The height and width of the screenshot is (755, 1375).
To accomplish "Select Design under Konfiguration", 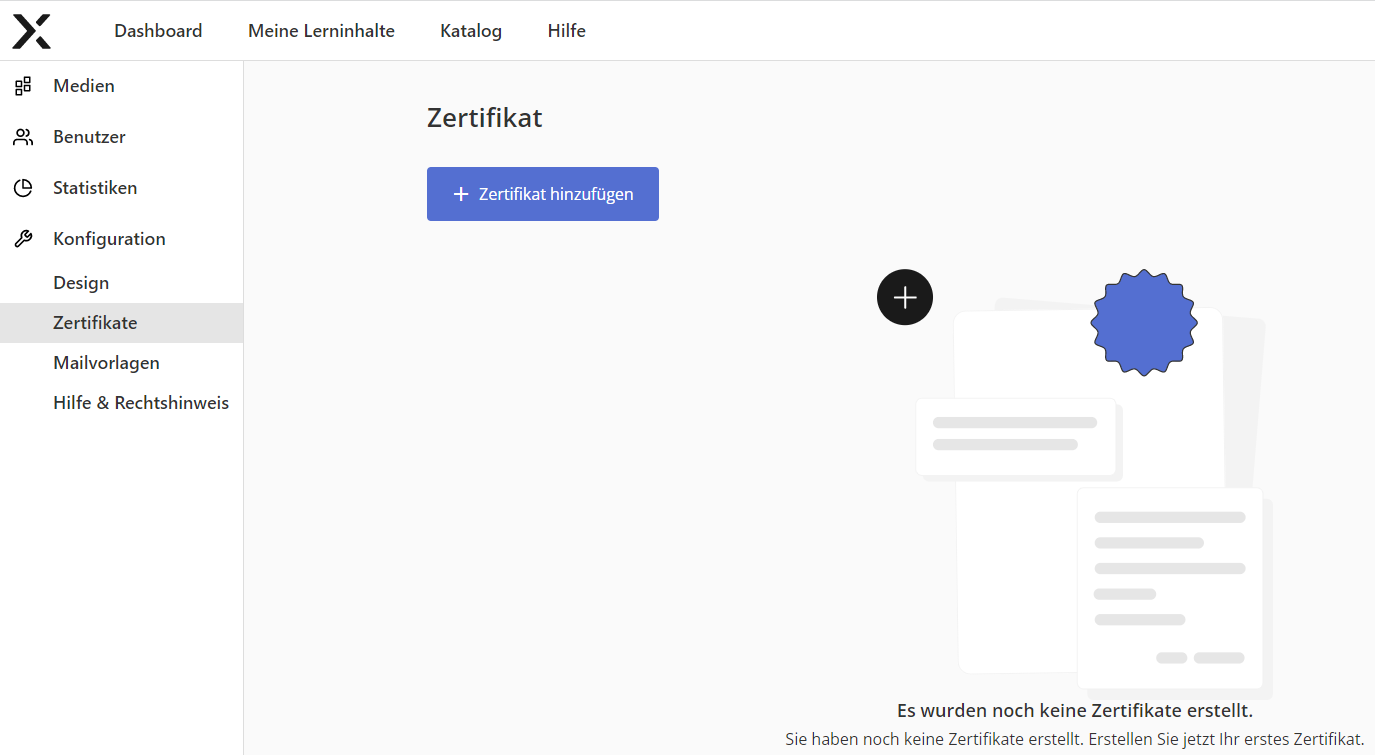I will click(81, 283).
